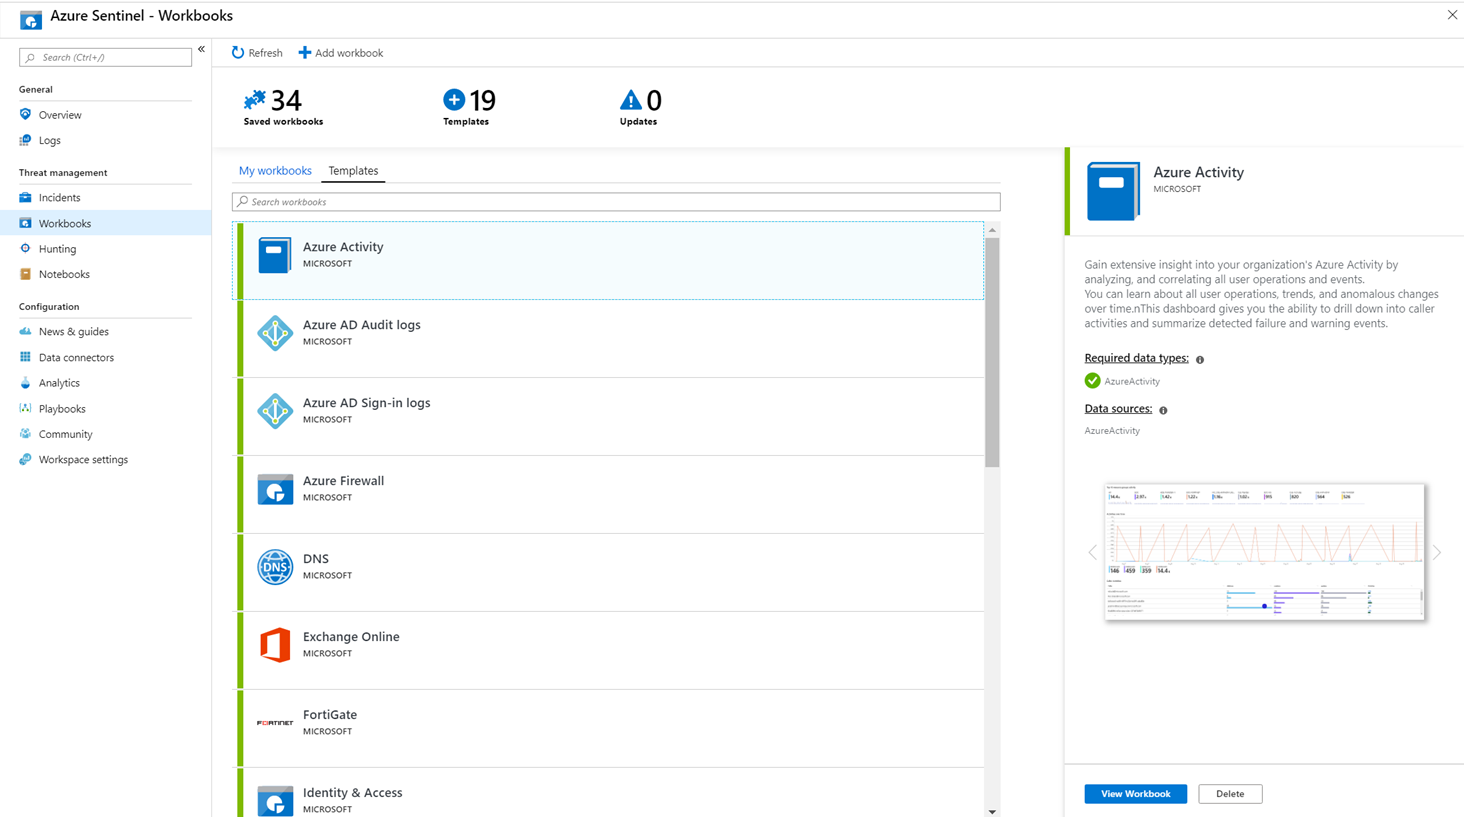Viewport: 1464px width, 817px height.
Task: Focus the Search workbooks field
Action: click(x=616, y=202)
